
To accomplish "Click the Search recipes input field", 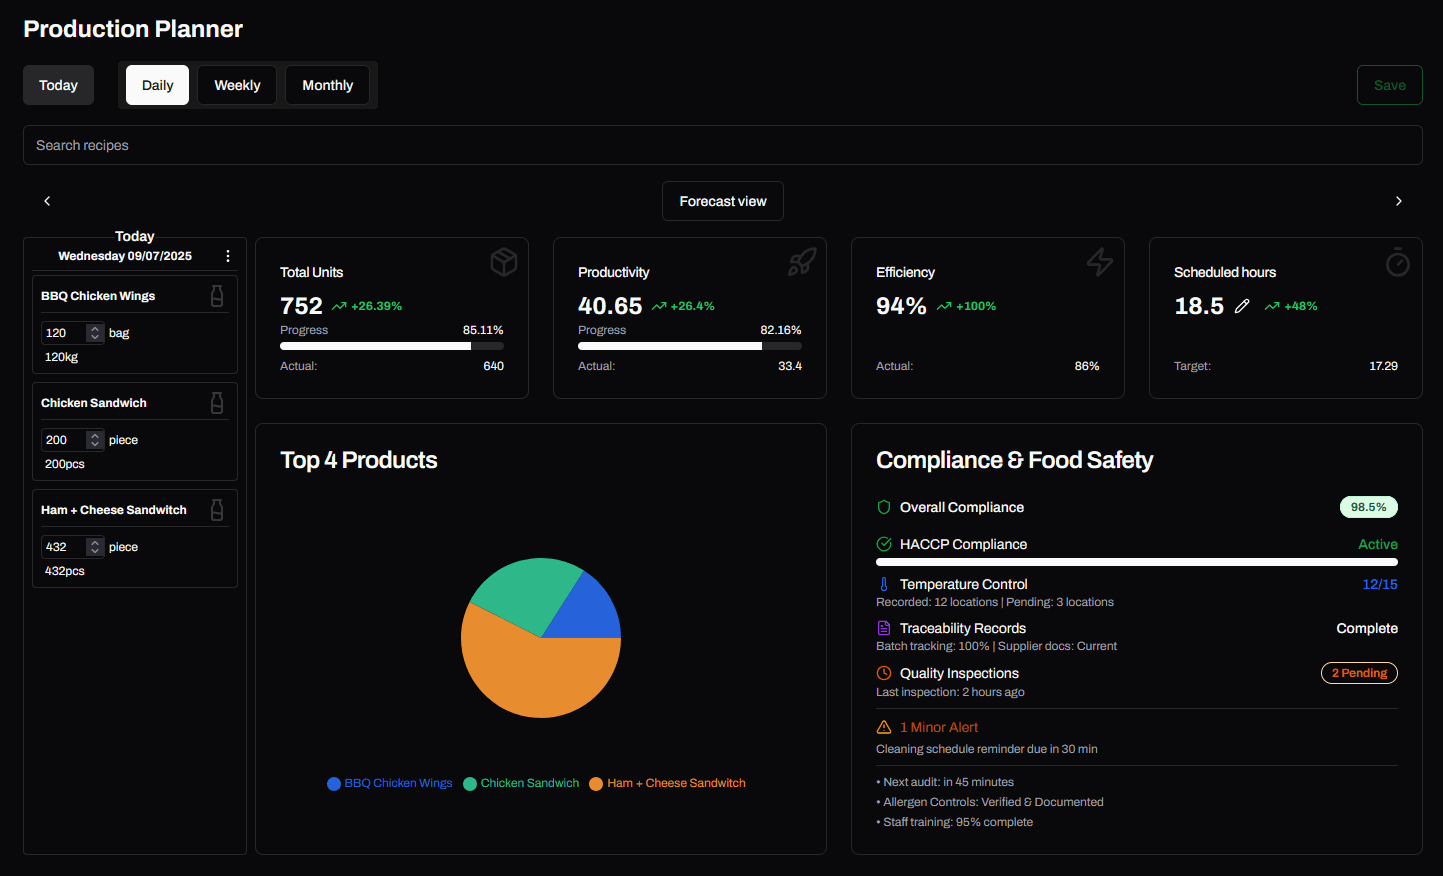I will 723,145.
